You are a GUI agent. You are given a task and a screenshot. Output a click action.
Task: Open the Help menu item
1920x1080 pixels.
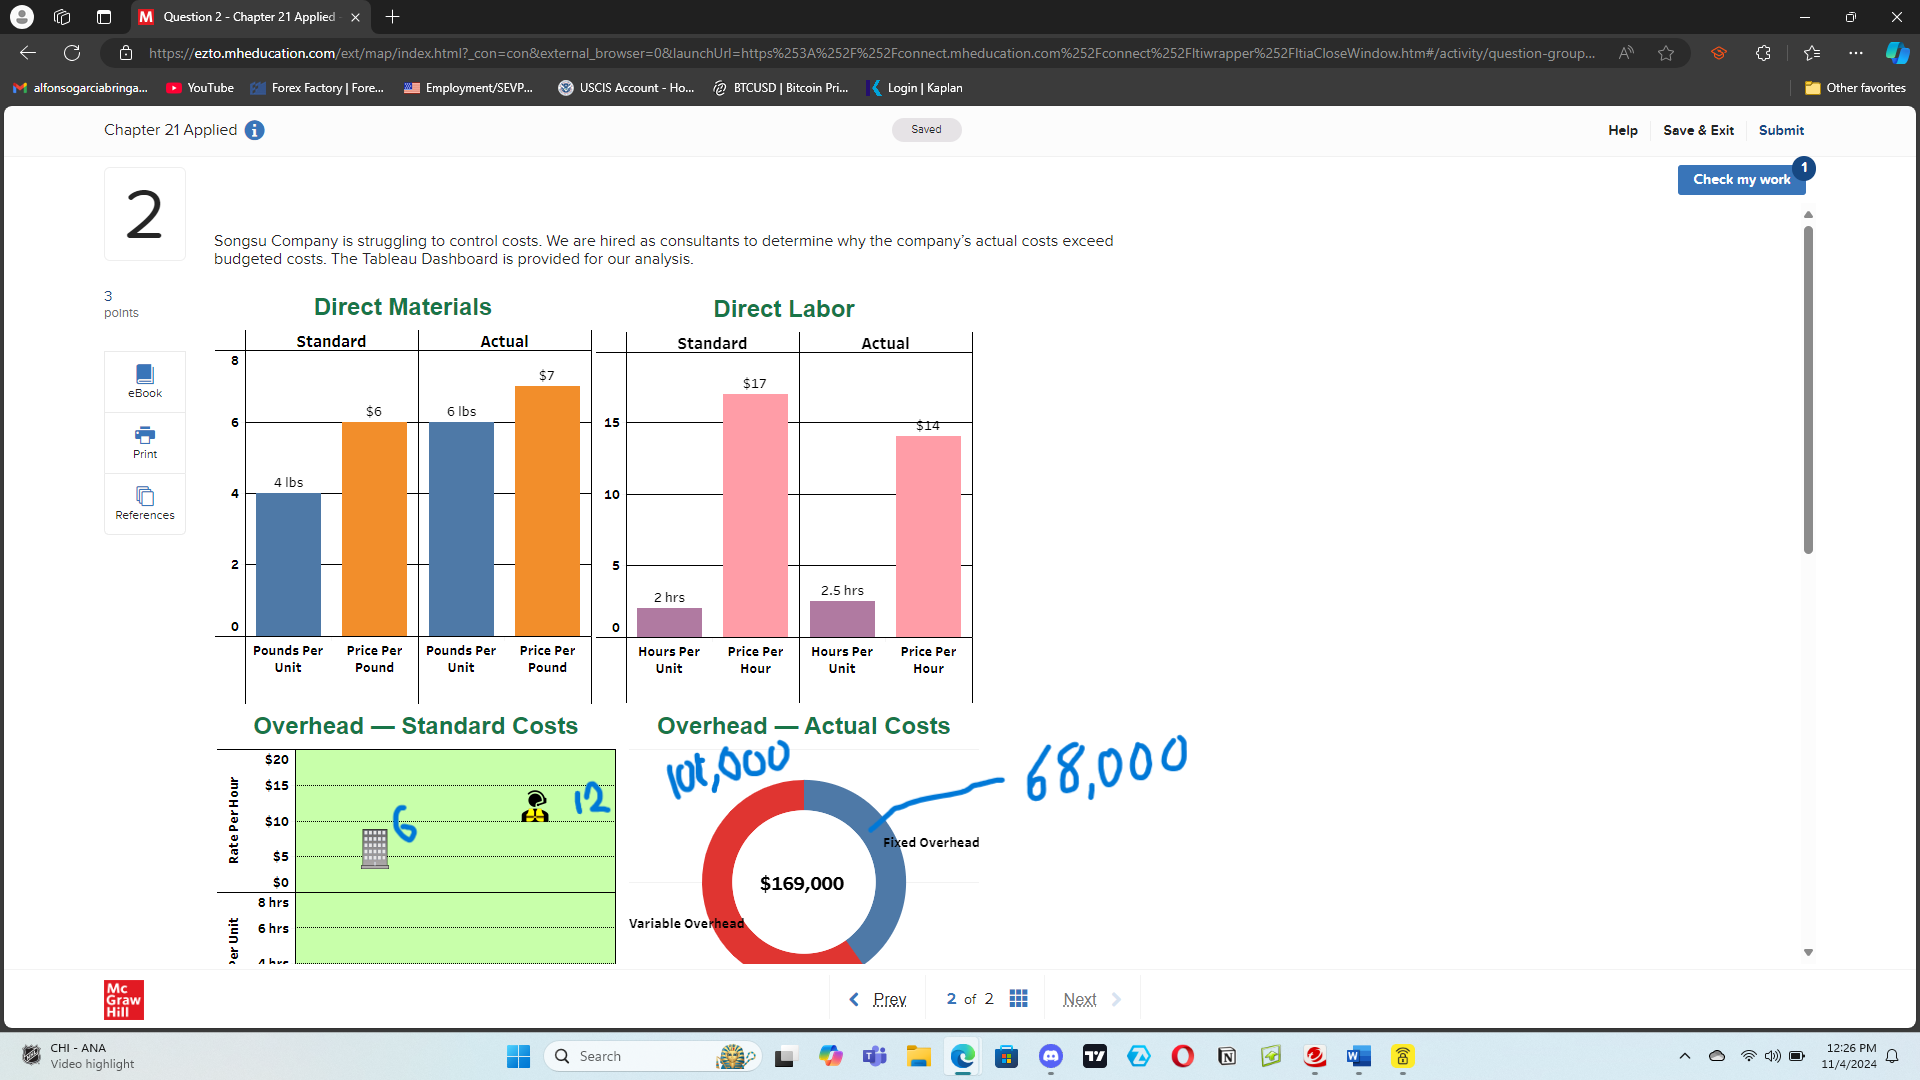tap(1622, 130)
